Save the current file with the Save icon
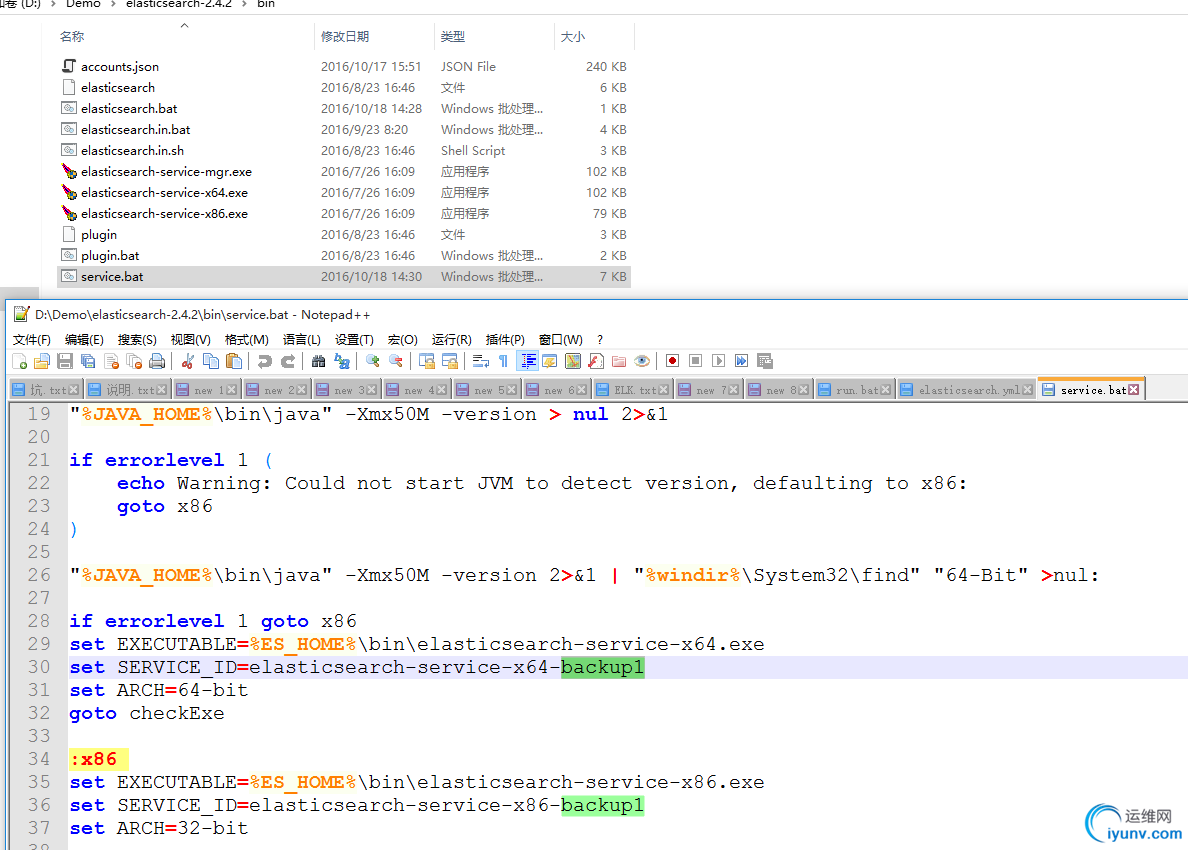 [65, 361]
